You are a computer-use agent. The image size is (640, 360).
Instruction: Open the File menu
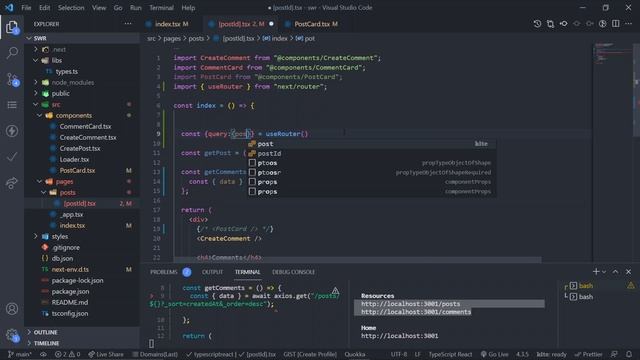tap(26, 8)
